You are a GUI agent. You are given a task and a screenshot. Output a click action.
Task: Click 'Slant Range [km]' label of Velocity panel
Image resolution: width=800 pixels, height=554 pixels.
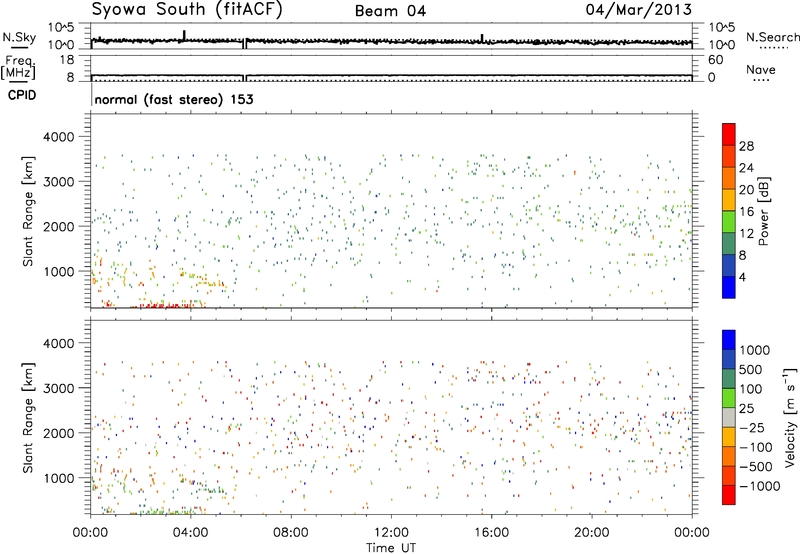click(x=28, y=418)
